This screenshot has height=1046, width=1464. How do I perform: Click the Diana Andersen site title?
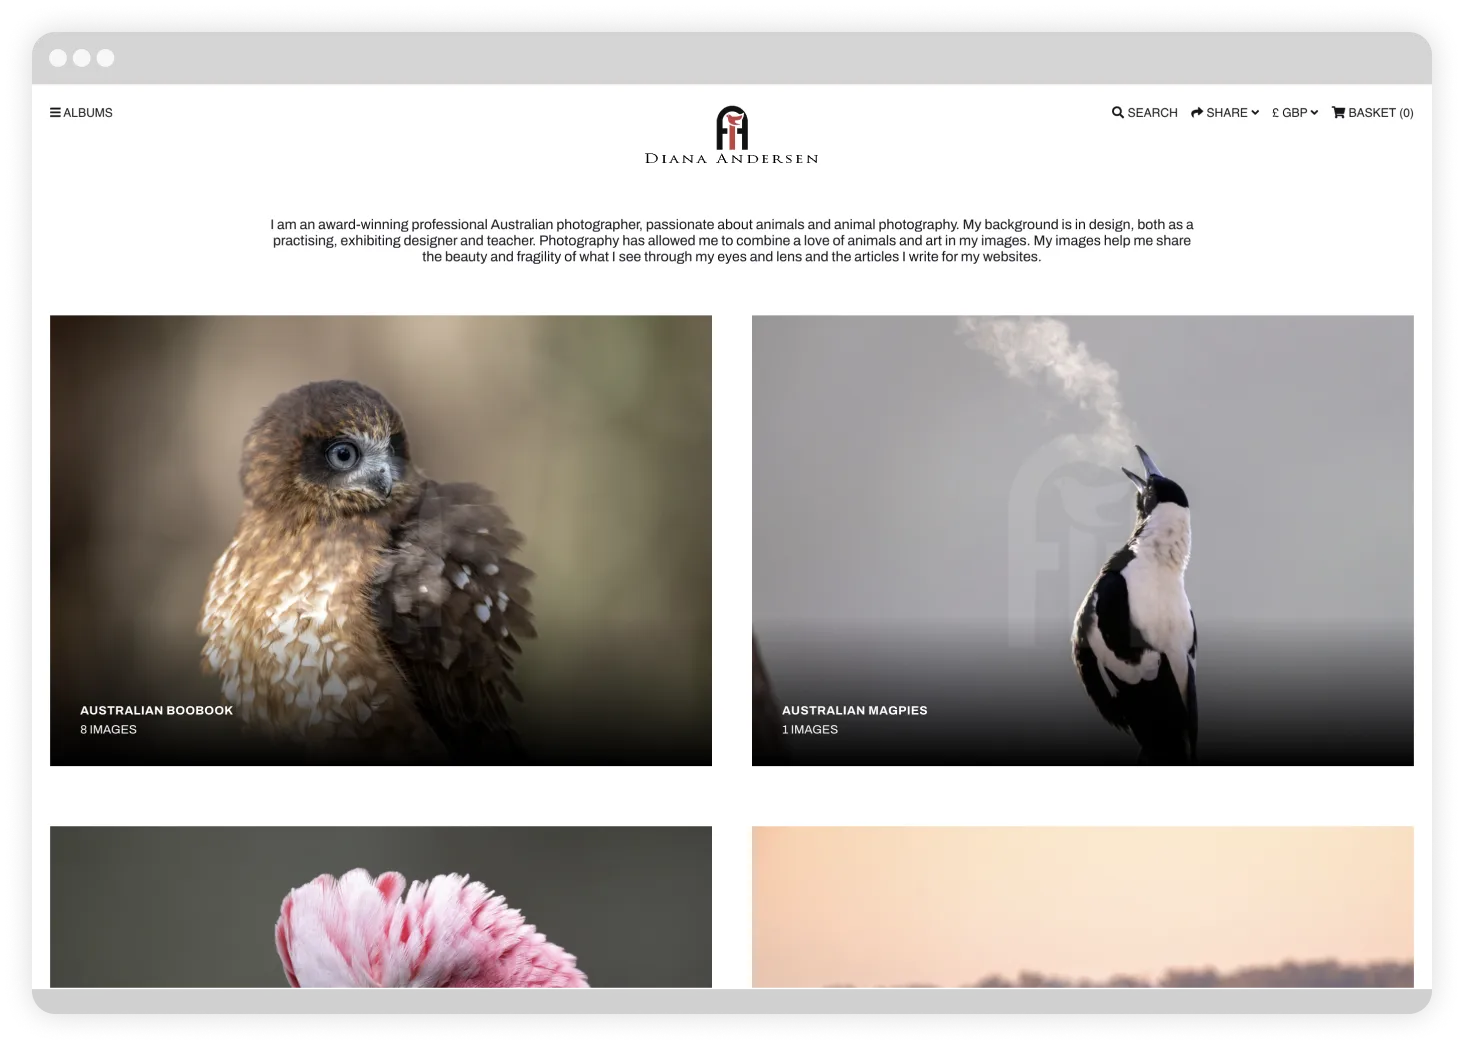point(732,159)
